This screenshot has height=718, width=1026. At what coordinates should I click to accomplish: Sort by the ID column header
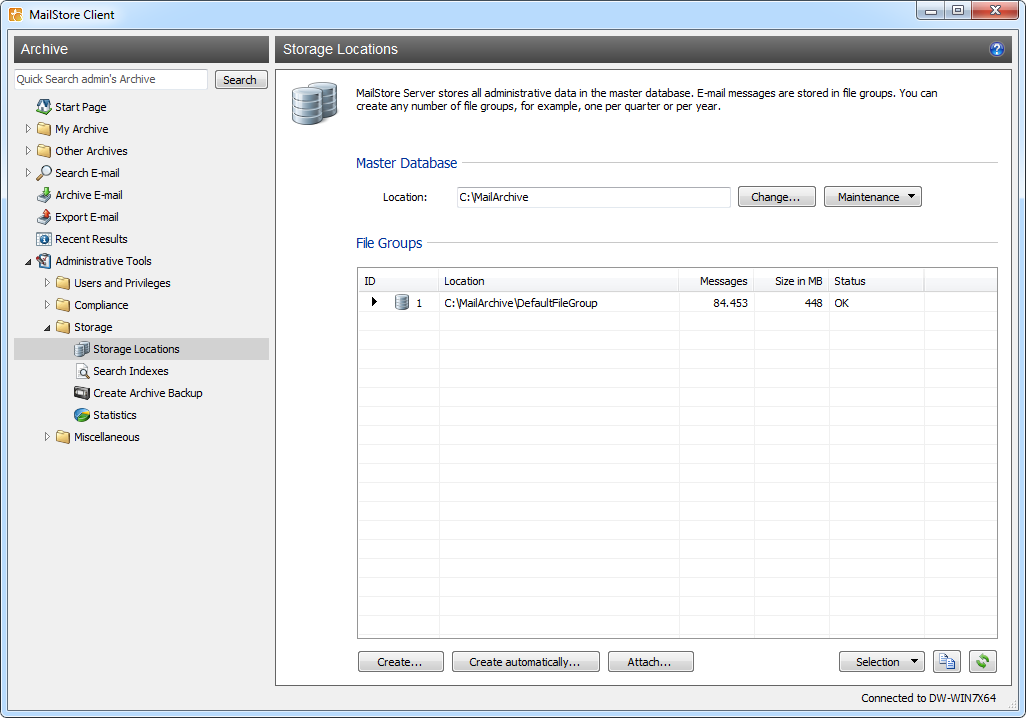coord(398,281)
